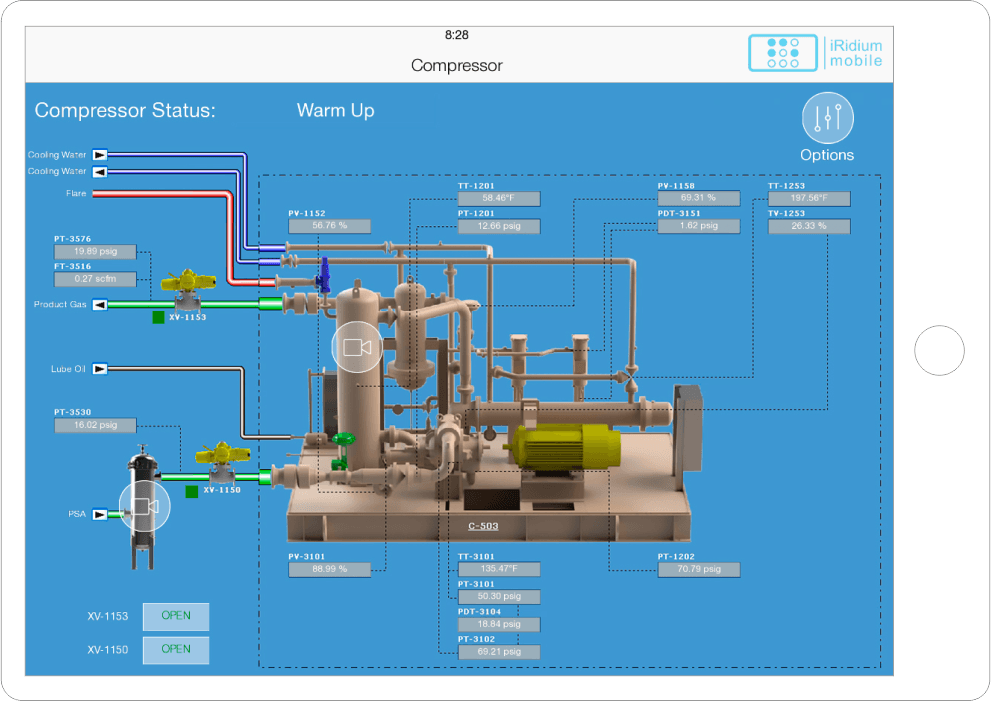Click the Product Gas flow arrow
Viewport: 991px width, 702px height.
[100, 305]
